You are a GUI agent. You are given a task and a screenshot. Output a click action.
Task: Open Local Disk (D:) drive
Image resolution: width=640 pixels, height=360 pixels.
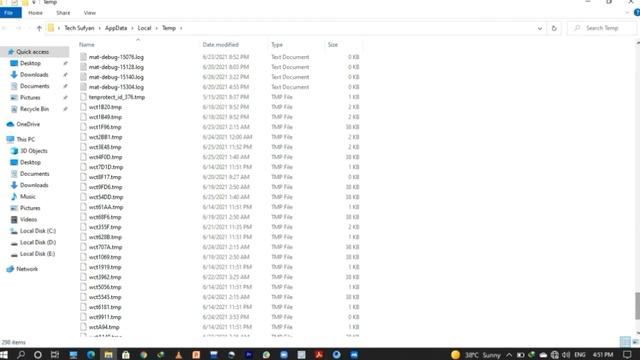pos(38,242)
